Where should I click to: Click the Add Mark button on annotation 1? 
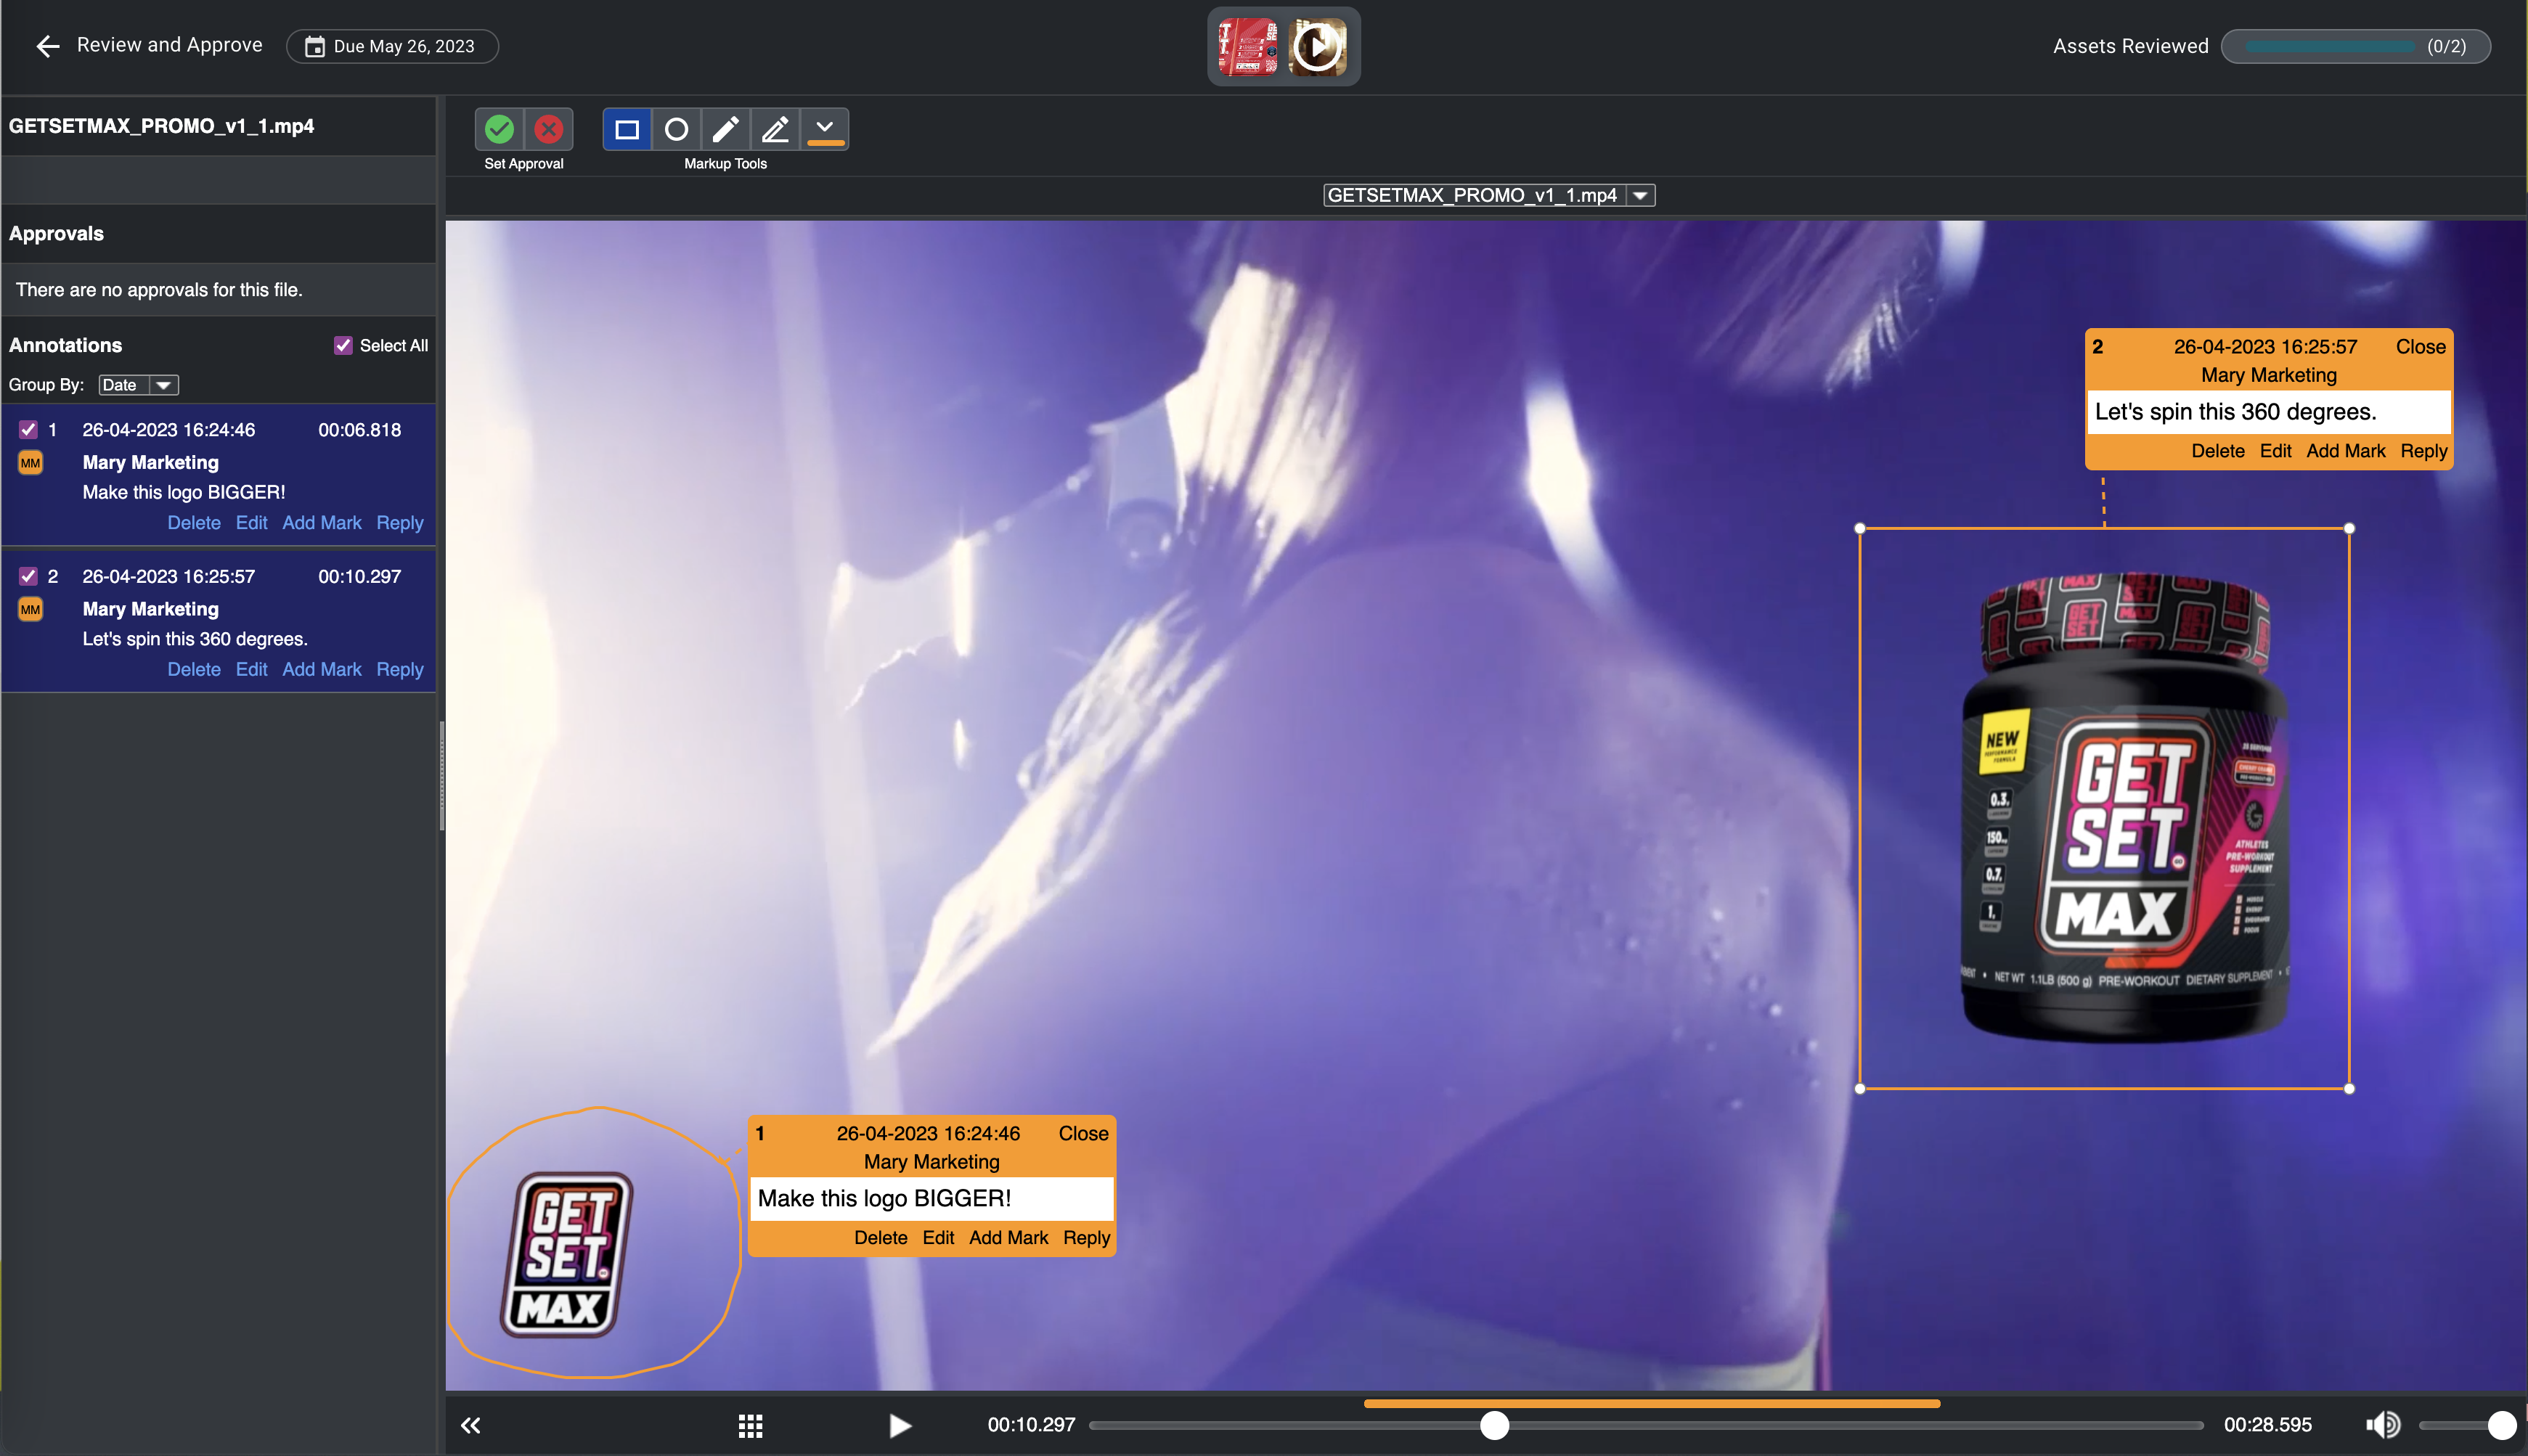pyautogui.click(x=1007, y=1238)
